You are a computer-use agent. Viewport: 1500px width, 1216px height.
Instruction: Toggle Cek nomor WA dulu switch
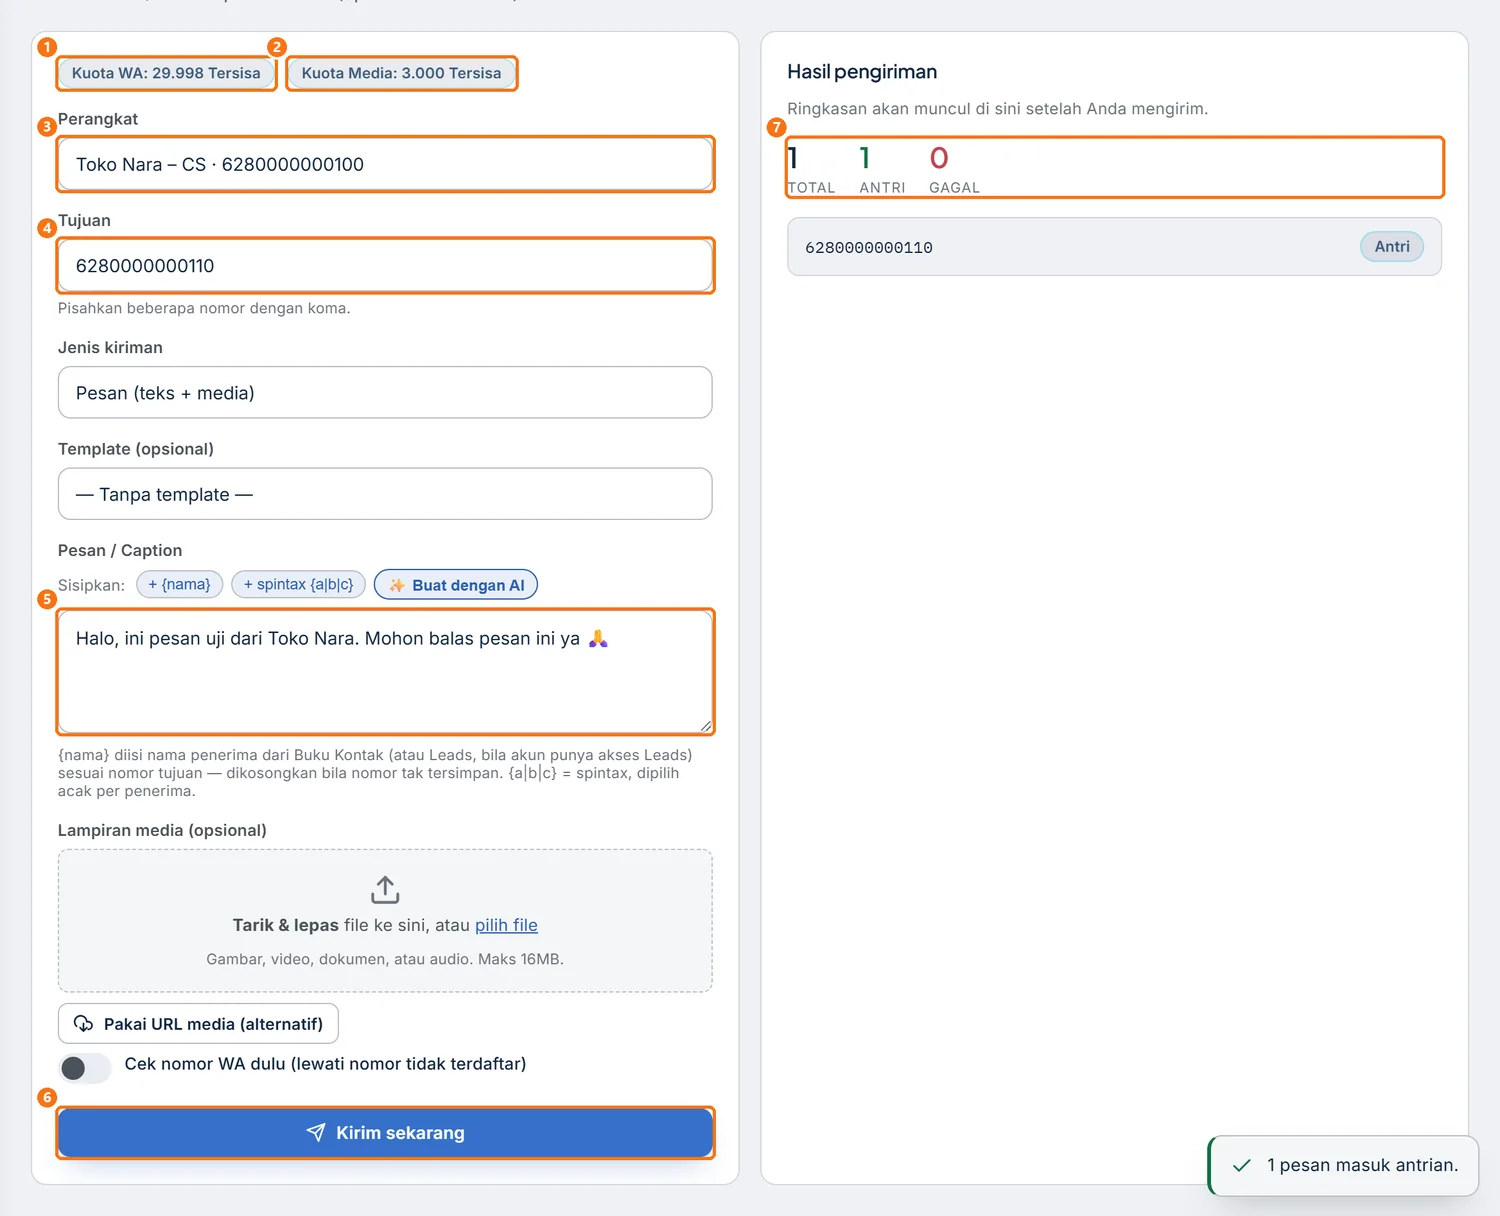coord(85,1067)
